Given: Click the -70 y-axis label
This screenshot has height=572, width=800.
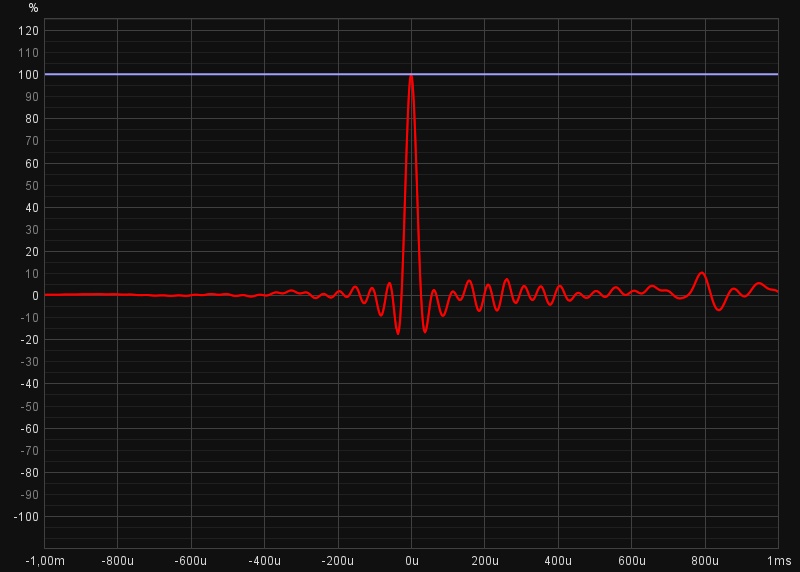Looking at the screenshot, I should 30,451.
